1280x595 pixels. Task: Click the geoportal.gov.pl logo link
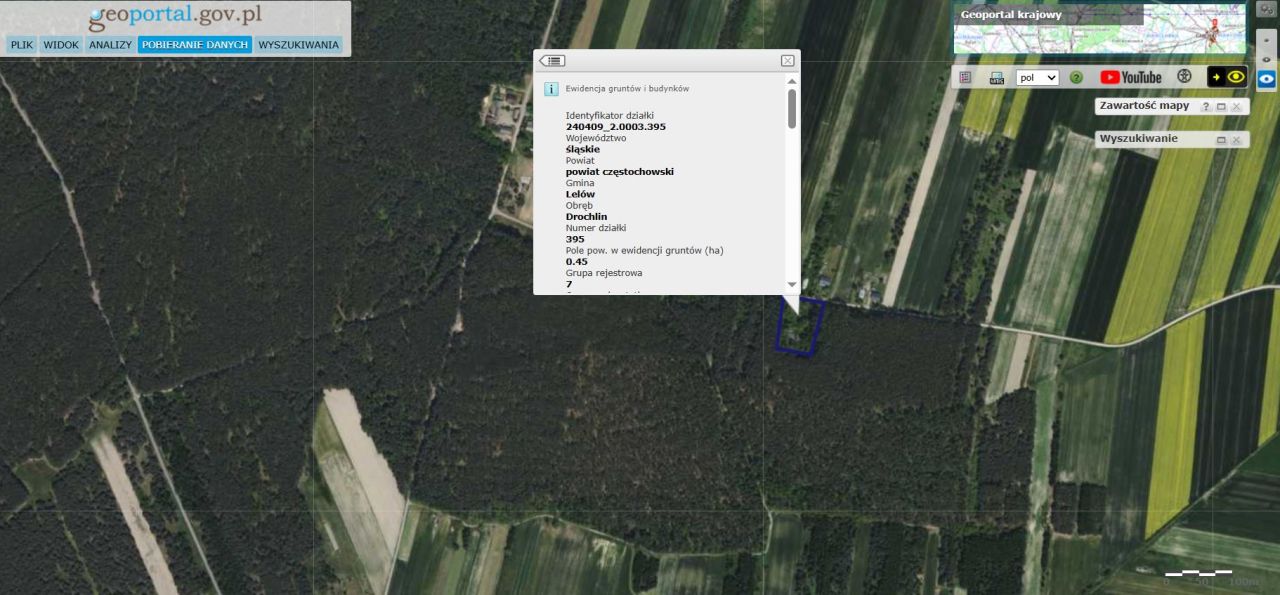pos(175,16)
